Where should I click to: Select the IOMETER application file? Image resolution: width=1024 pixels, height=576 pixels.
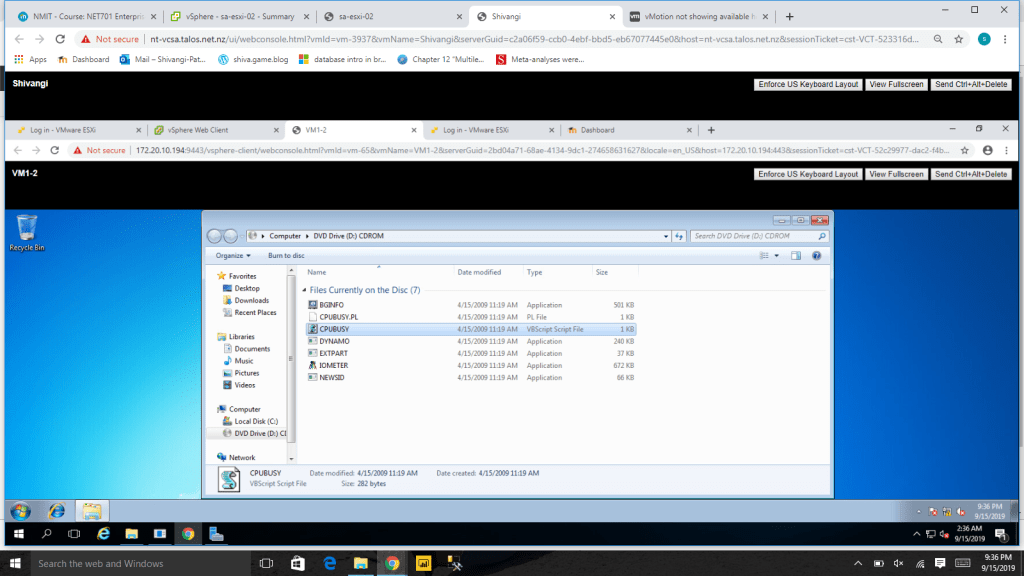(x=334, y=365)
